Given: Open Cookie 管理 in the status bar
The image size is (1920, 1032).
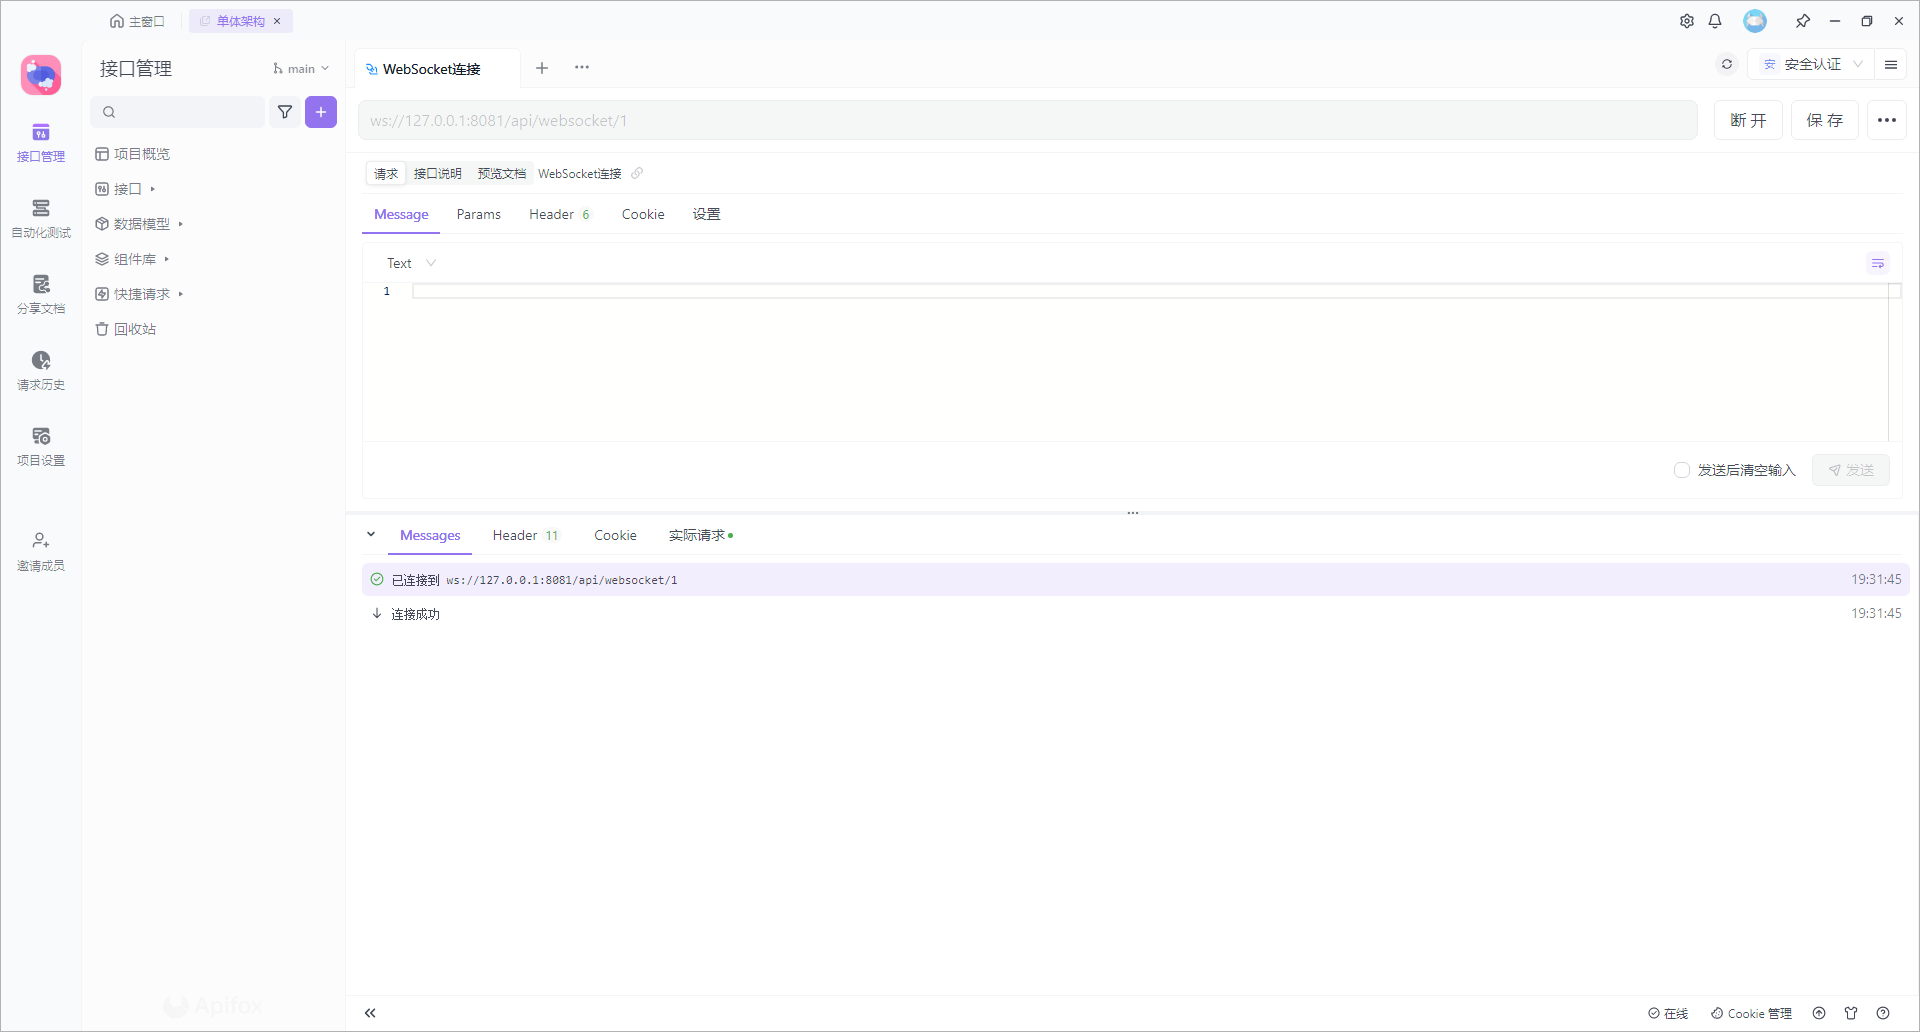Looking at the screenshot, I should (x=1751, y=1013).
